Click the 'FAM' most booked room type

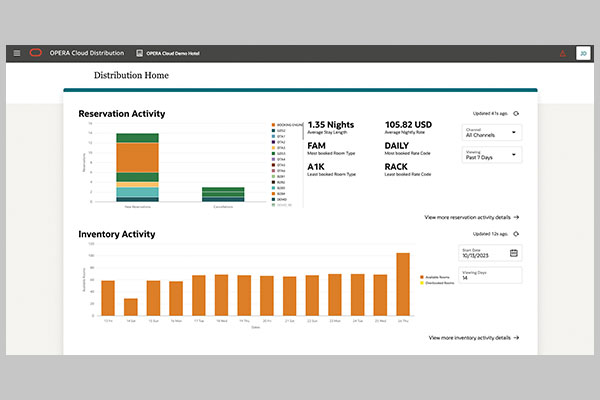tap(316, 146)
